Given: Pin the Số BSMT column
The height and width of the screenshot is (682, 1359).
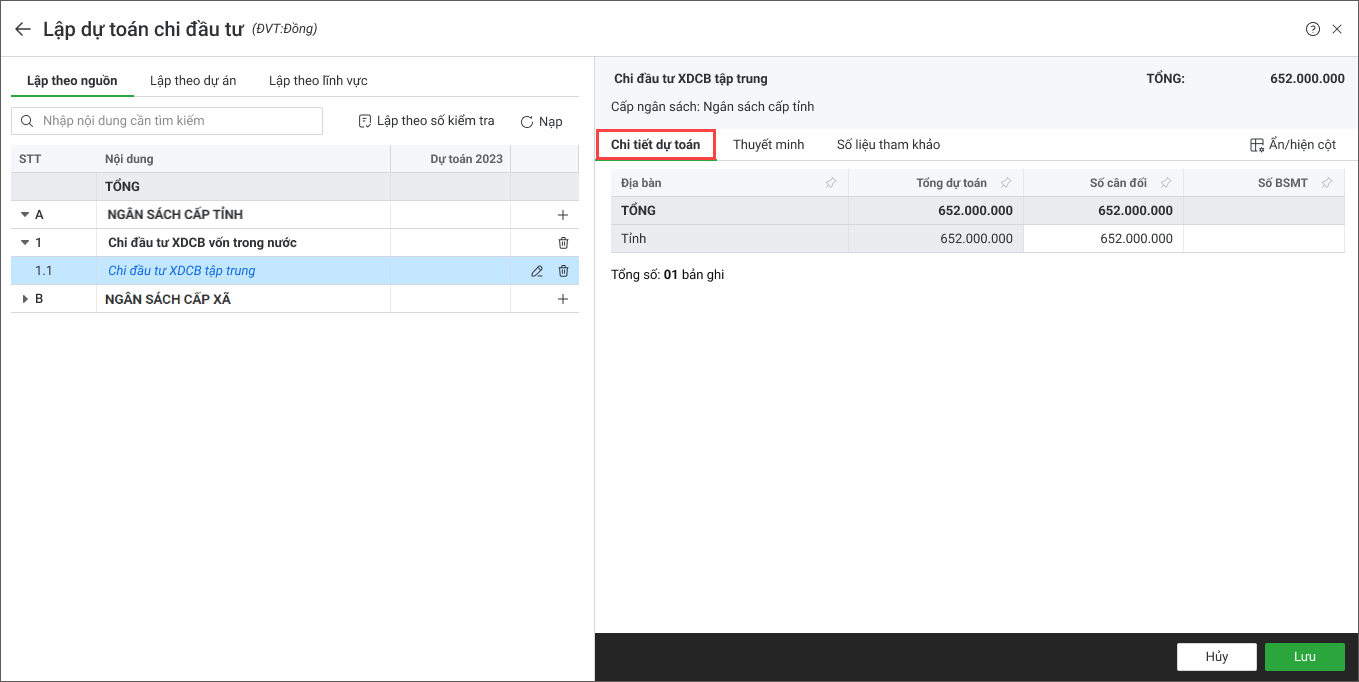Looking at the screenshot, I should (1327, 183).
